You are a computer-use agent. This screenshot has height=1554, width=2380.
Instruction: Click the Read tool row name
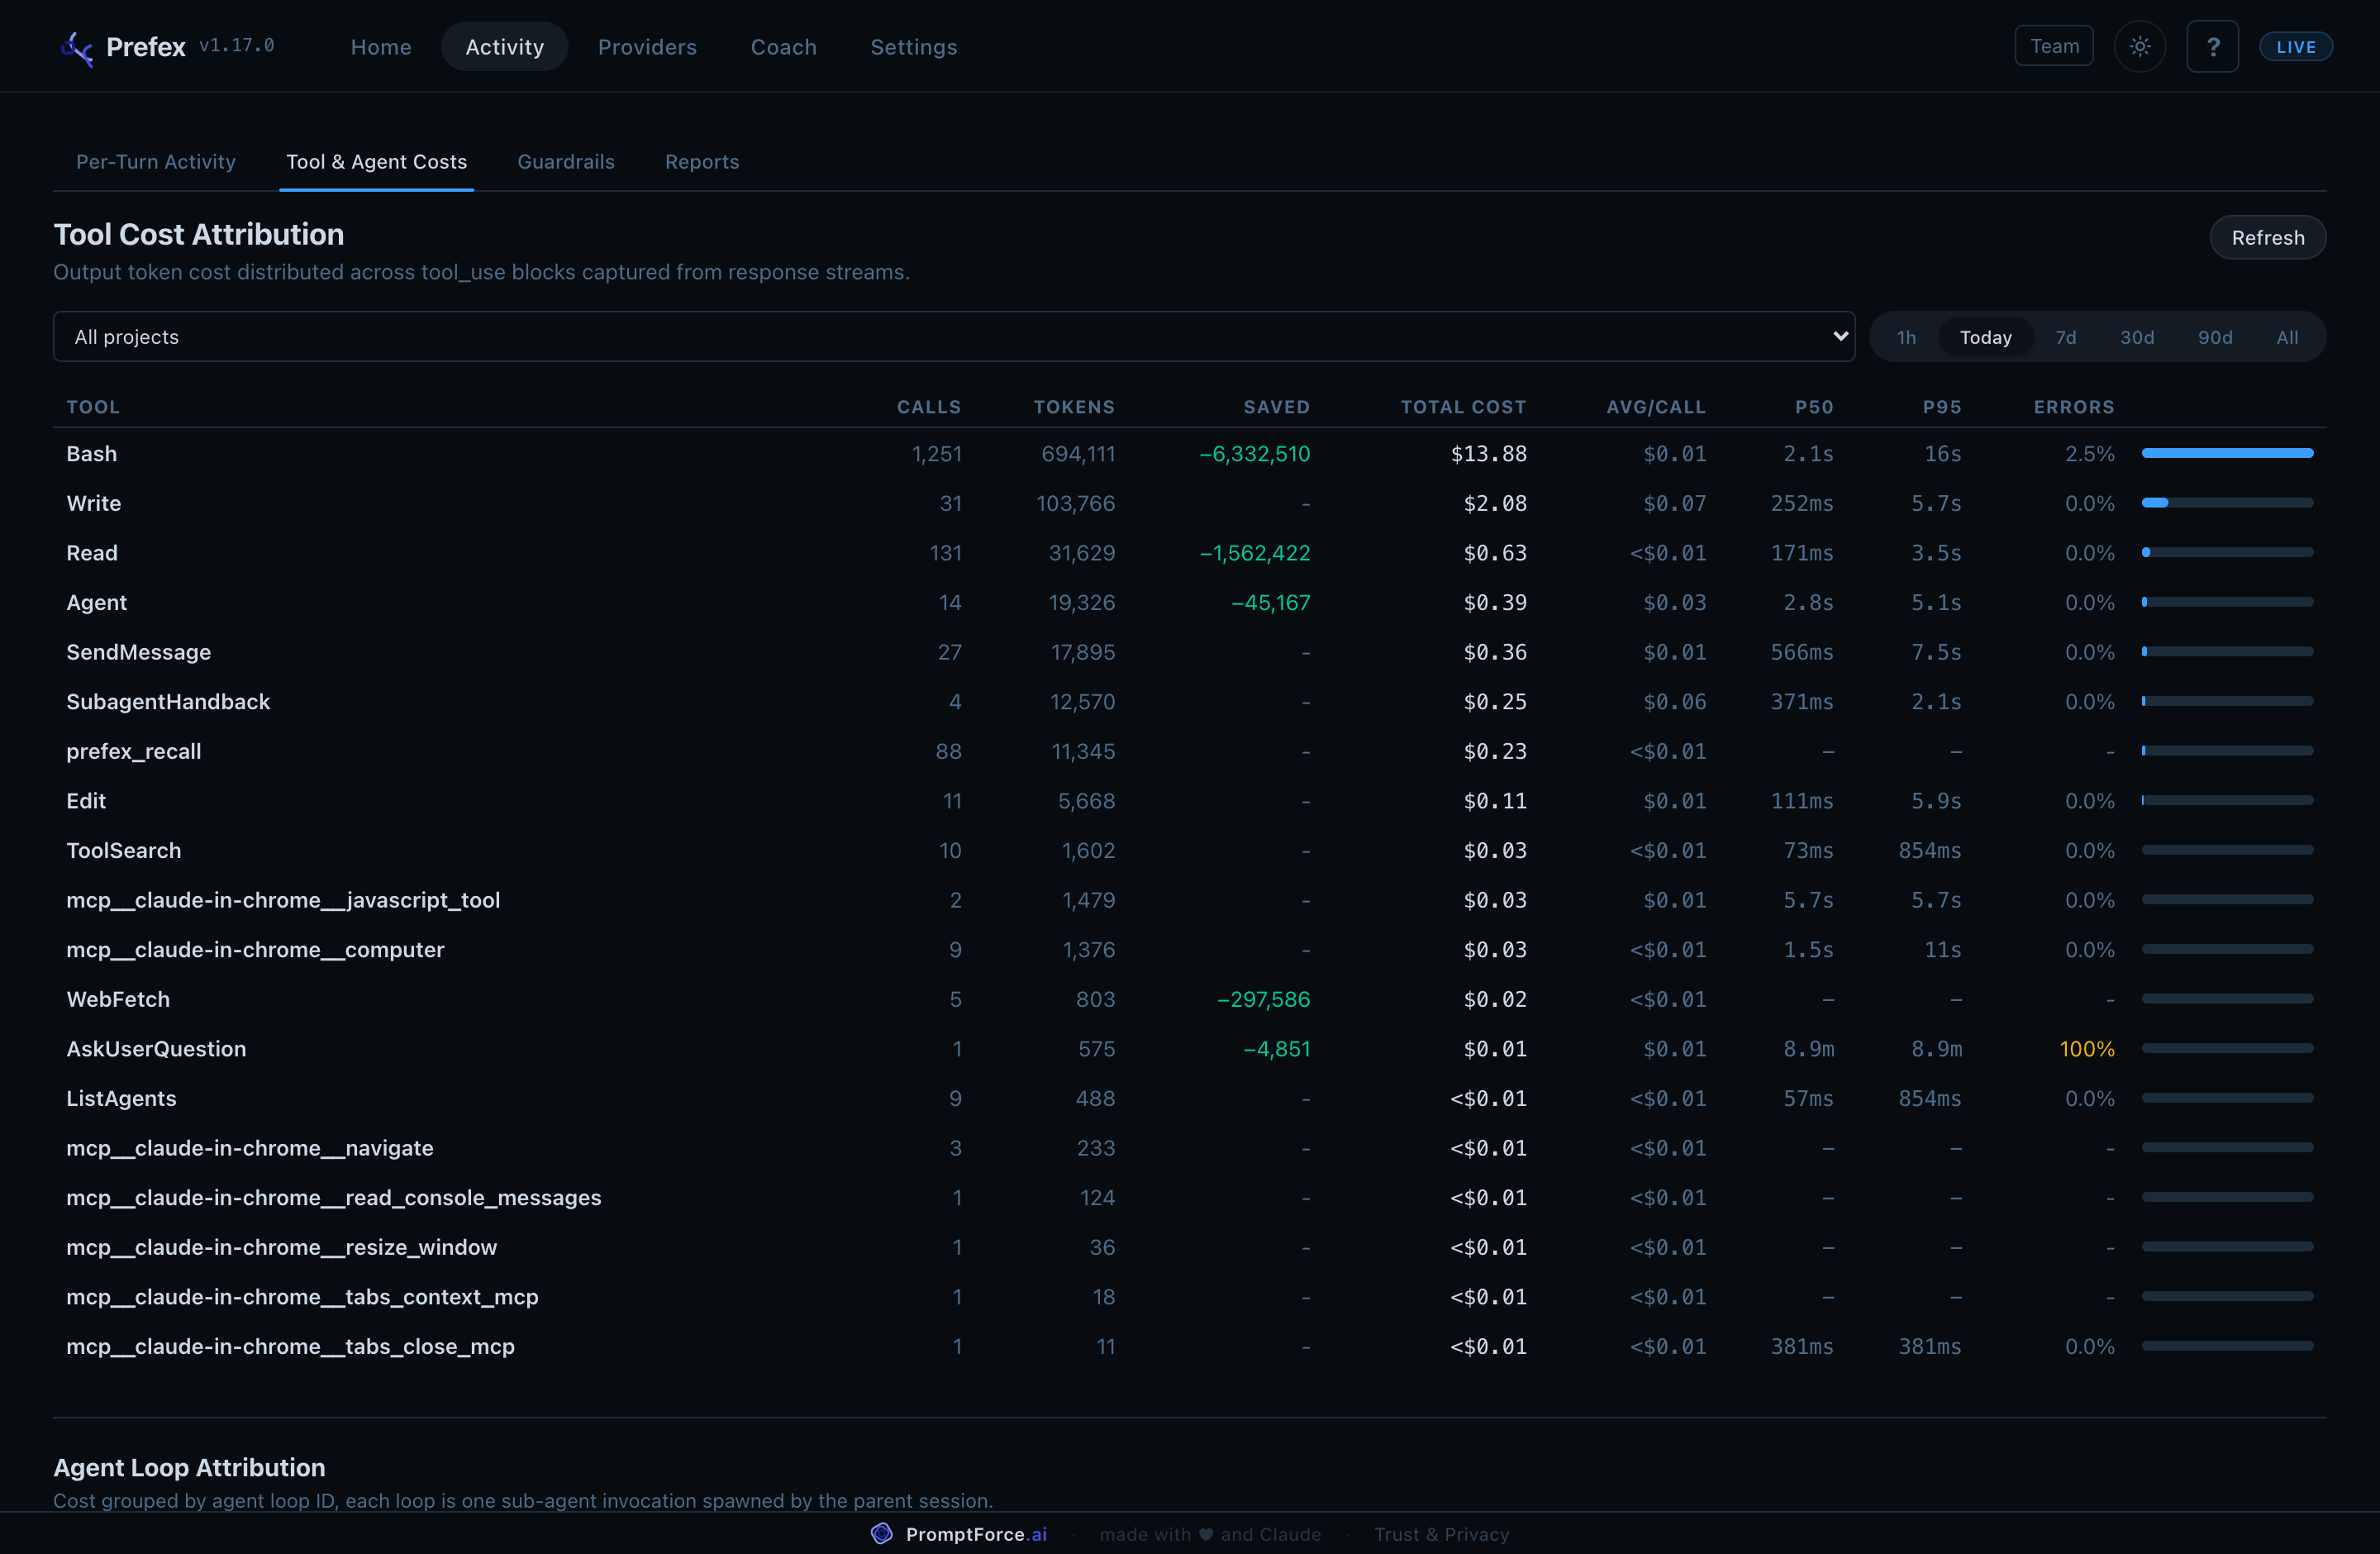(x=91, y=553)
